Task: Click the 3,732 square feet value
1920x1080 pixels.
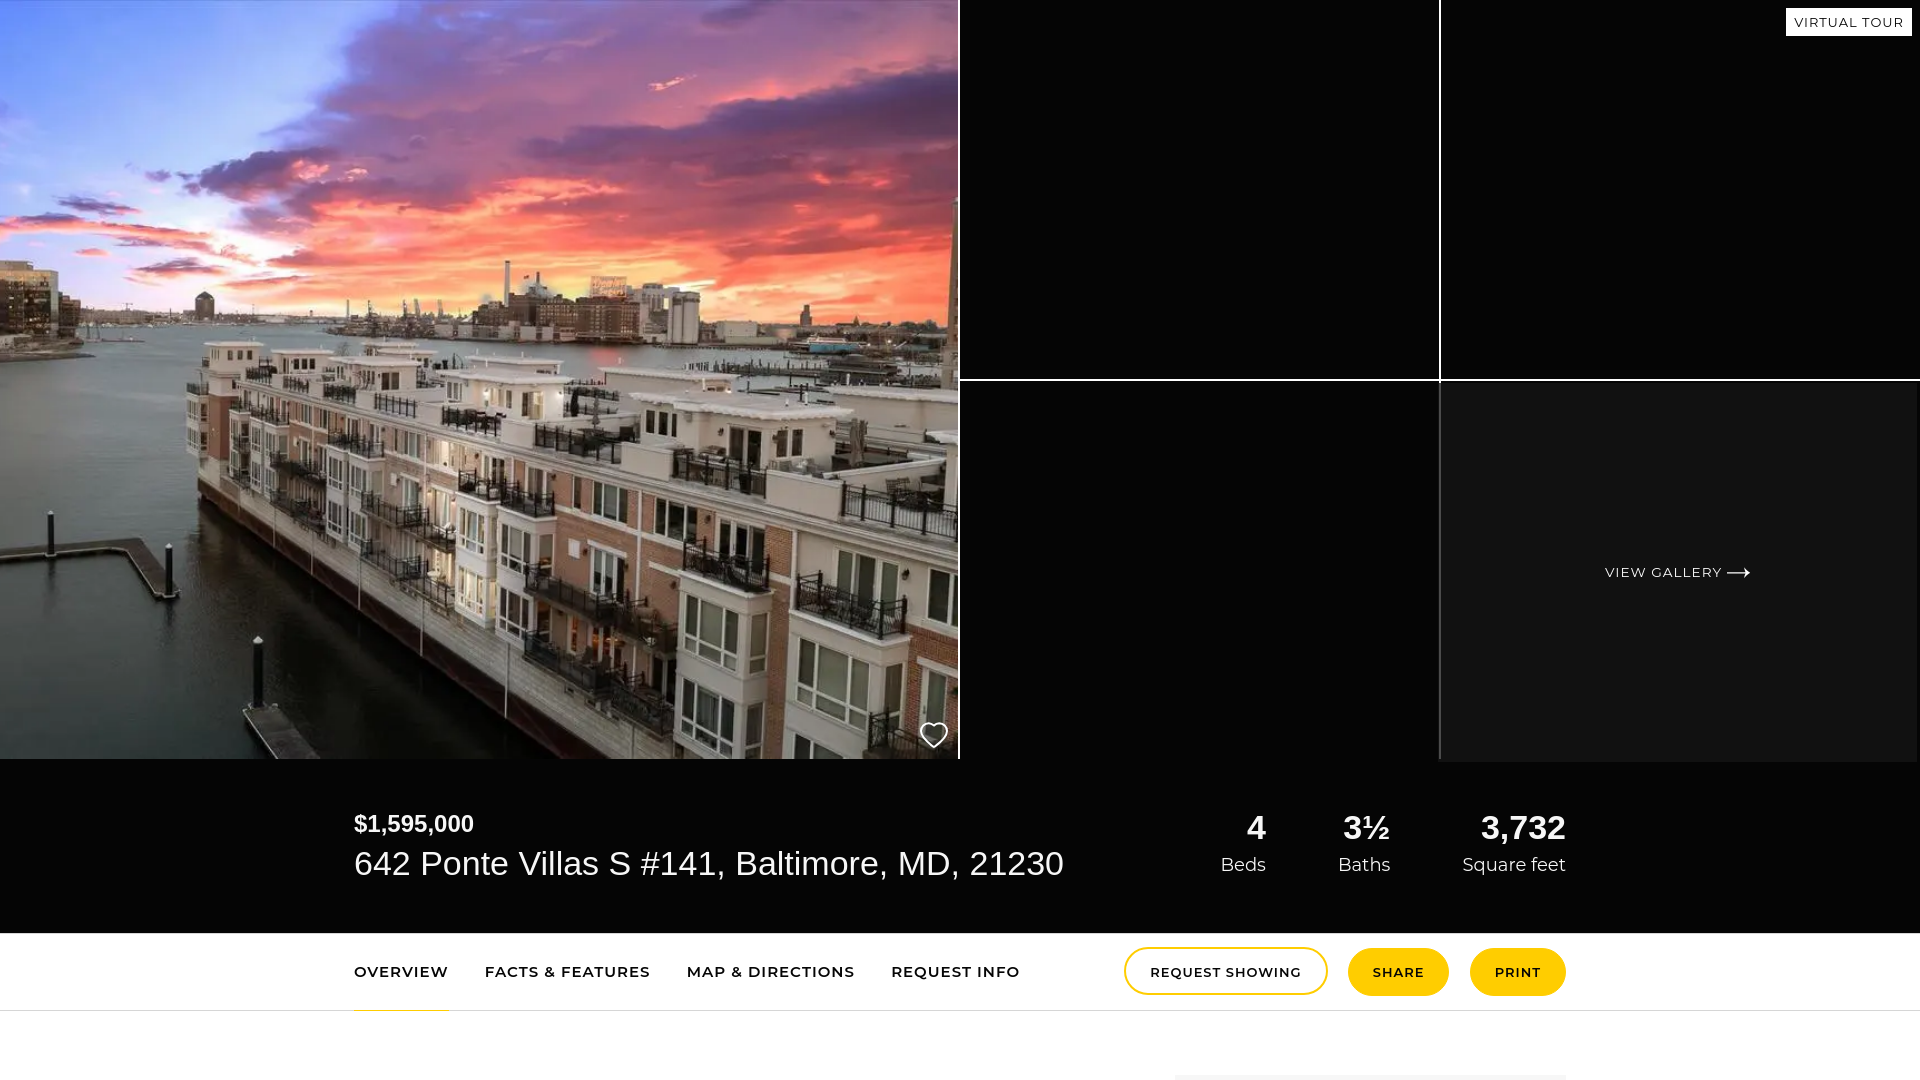Action: coord(1523,828)
